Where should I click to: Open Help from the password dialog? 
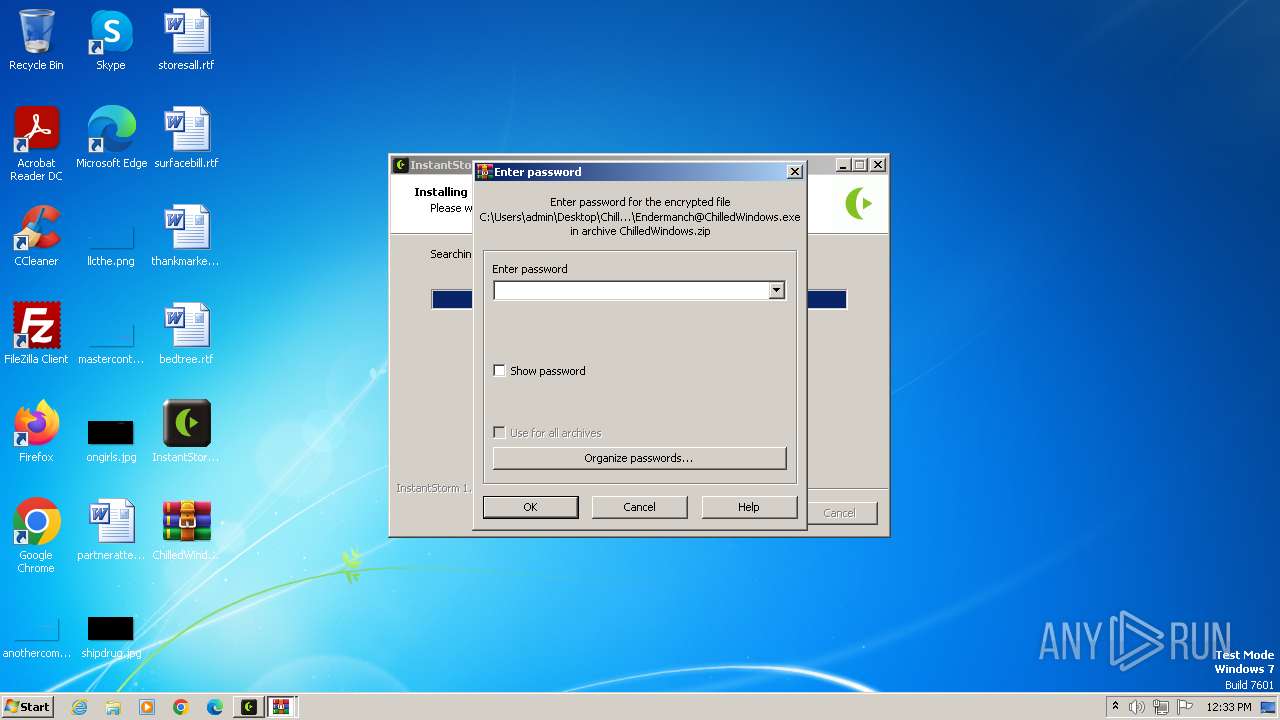point(749,507)
